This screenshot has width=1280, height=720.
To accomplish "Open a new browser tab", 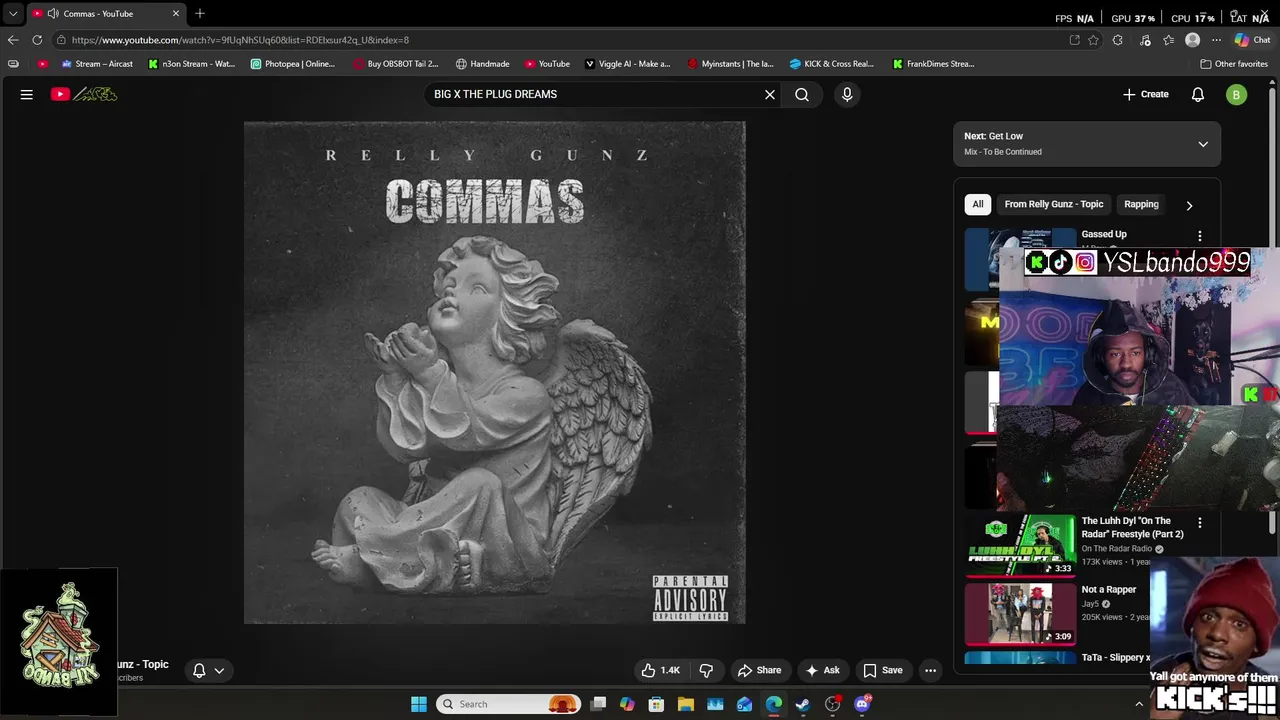I will pos(200,13).
